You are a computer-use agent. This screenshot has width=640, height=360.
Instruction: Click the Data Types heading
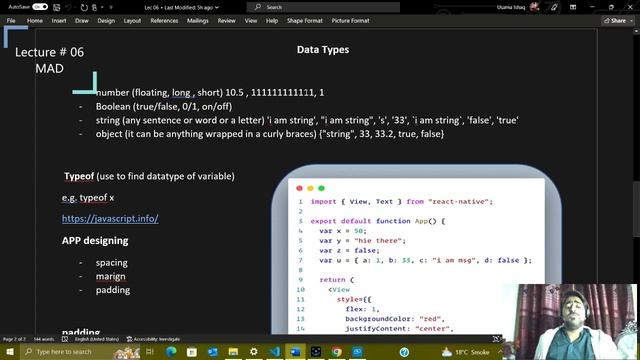[323, 49]
